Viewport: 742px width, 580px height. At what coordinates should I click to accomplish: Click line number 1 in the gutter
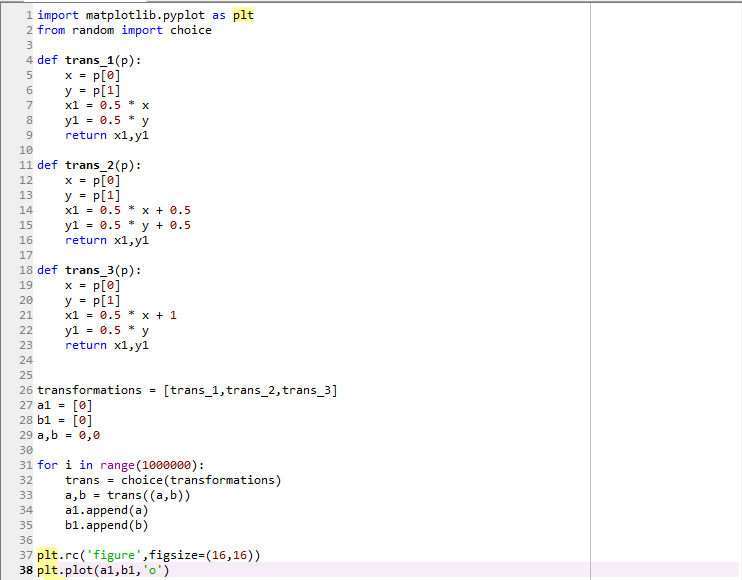tap(29, 15)
